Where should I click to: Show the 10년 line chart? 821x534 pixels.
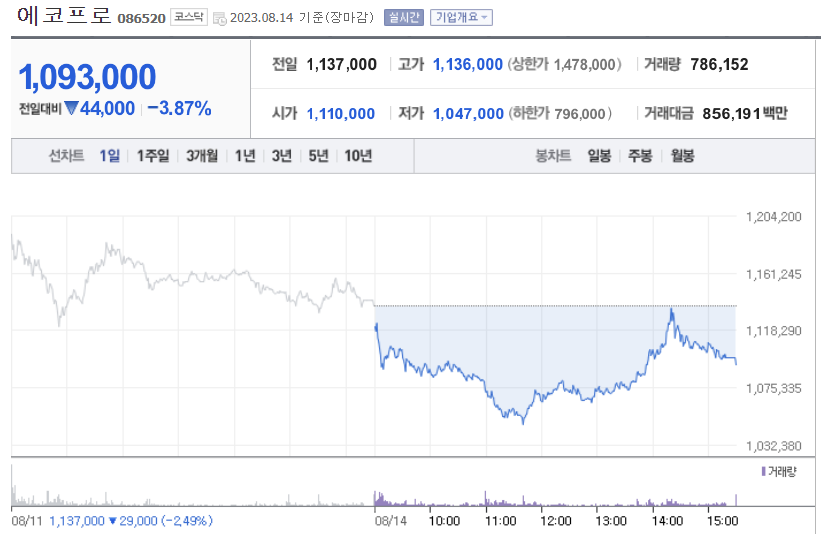tap(358, 155)
